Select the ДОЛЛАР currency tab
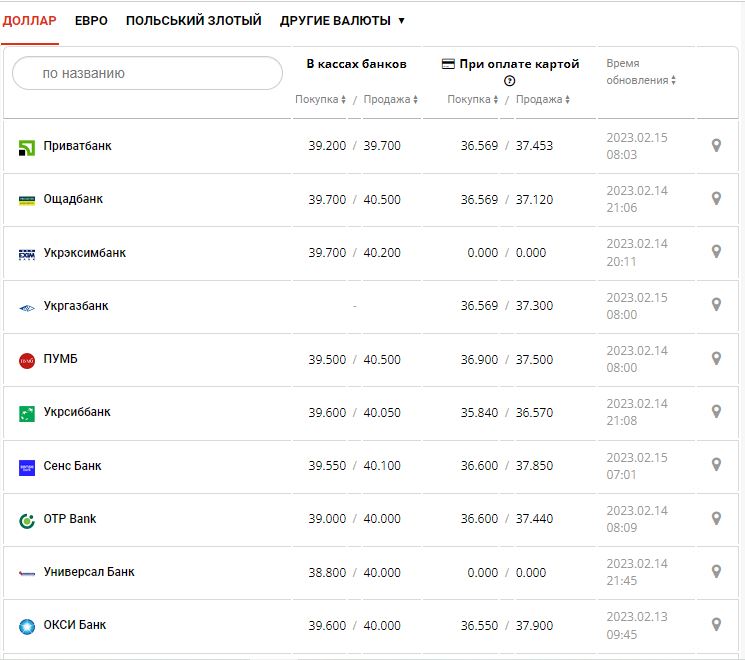Viewport: 745px width, 660px height. coord(30,20)
